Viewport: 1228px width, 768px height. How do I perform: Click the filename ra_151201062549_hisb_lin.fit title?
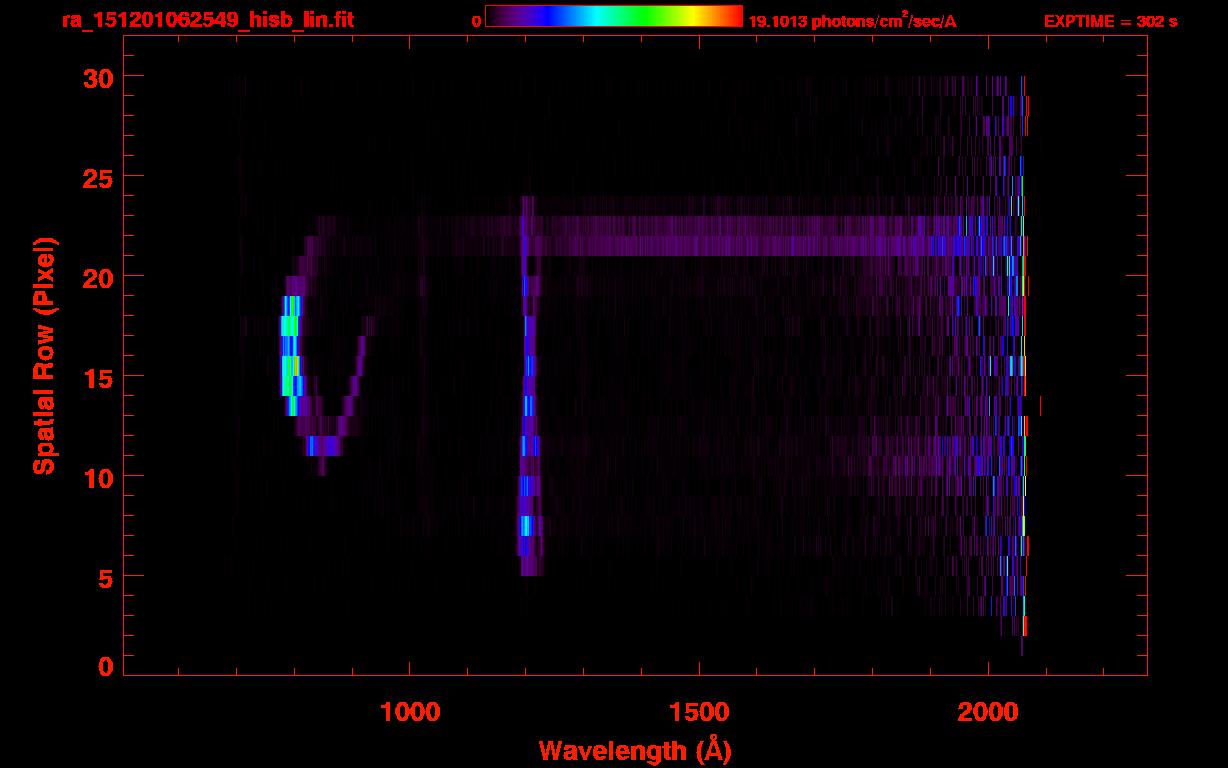pyautogui.click(x=207, y=19)
